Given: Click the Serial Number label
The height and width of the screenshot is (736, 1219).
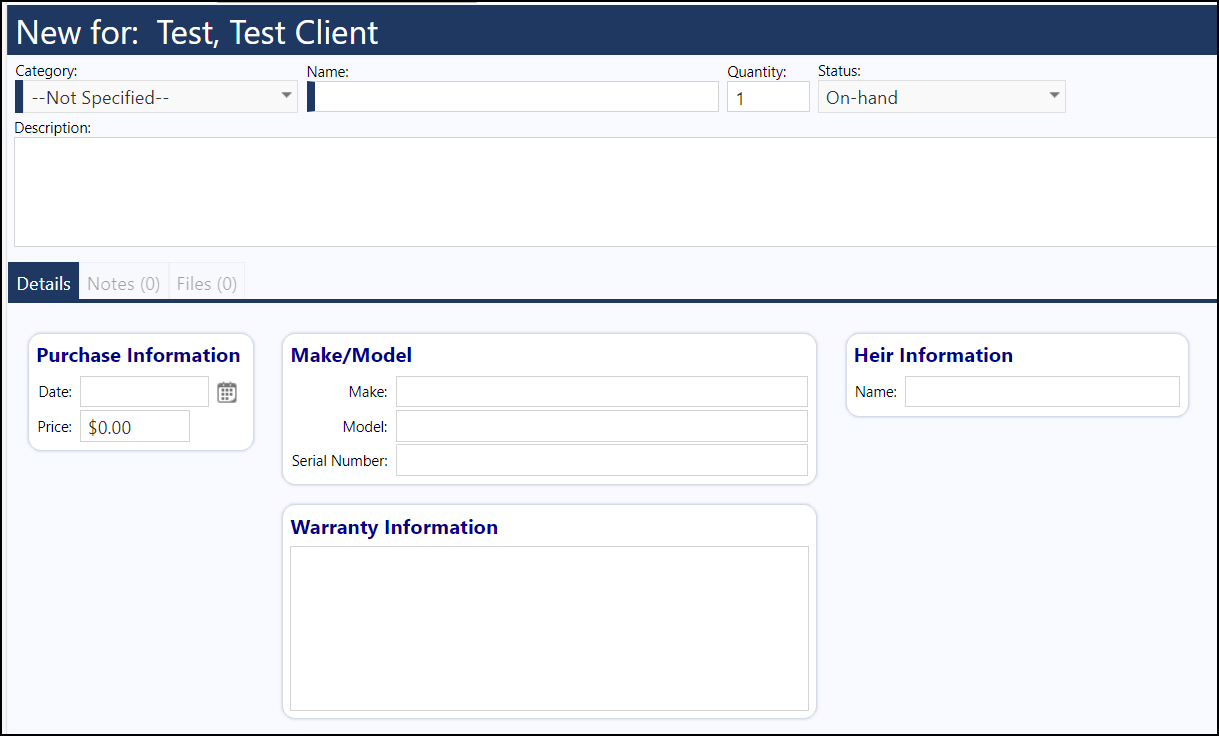Looking at the screenshot, I should coord(340,461).
